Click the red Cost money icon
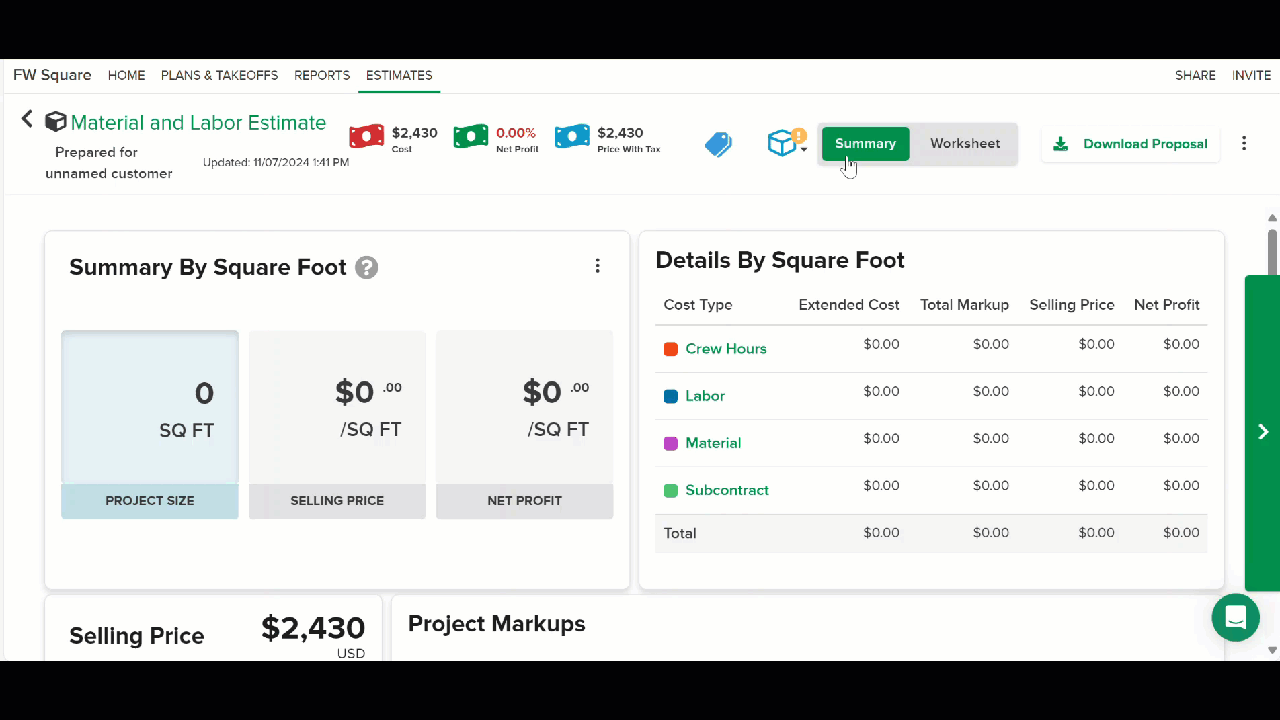This screenshot has height=720, width=1280. click(x=367, y=136)
